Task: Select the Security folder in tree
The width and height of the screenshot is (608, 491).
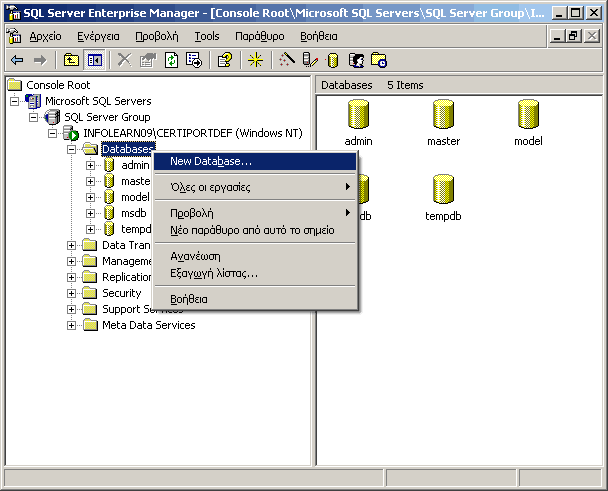Action: click(x=121, y=293)
